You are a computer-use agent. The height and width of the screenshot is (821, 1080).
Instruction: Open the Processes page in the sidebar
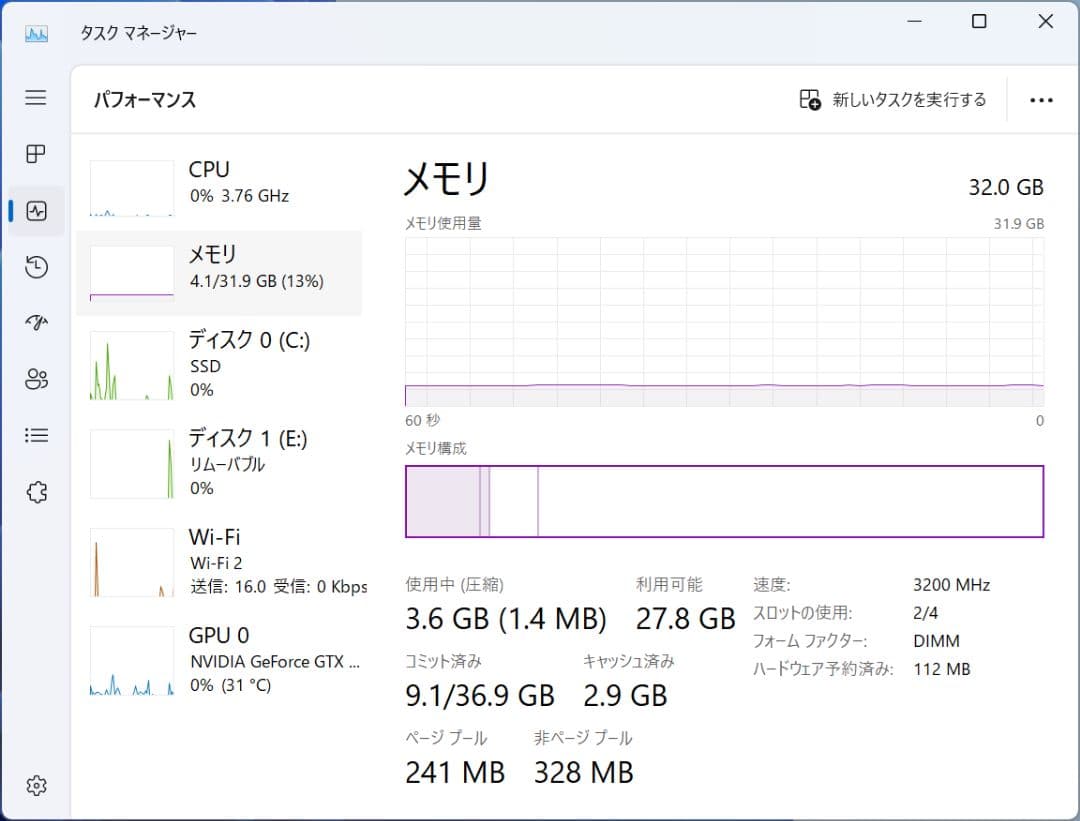point(35,154)
